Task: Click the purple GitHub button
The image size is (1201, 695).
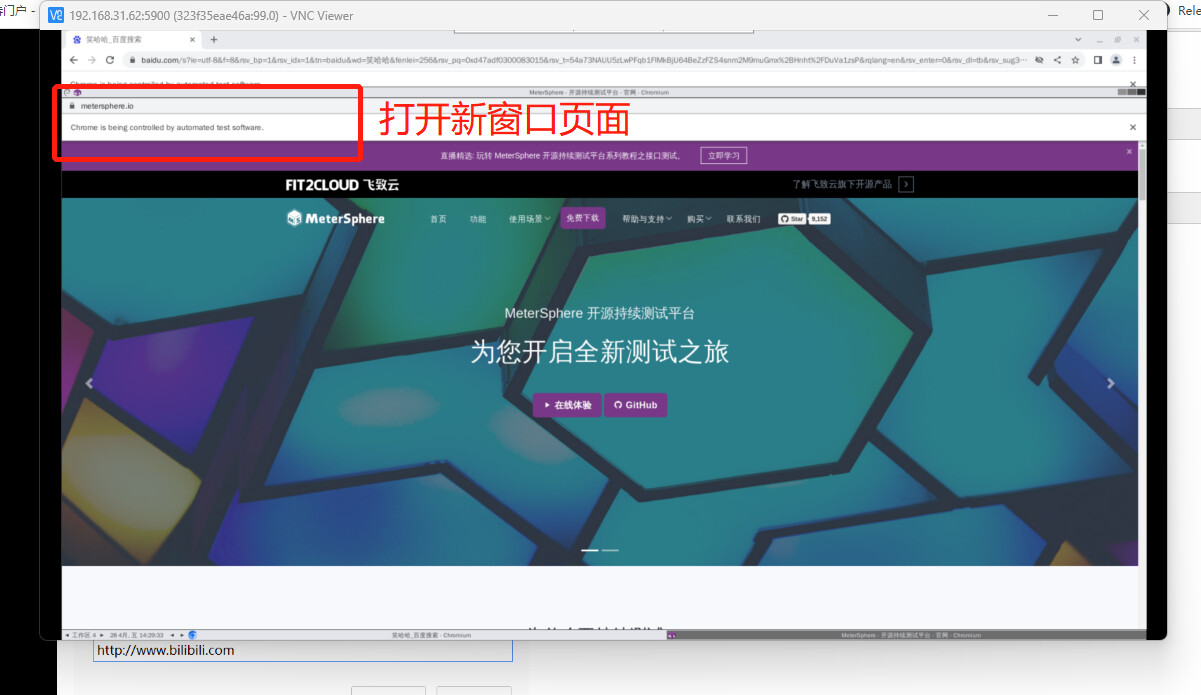Action: click(635, 405)
